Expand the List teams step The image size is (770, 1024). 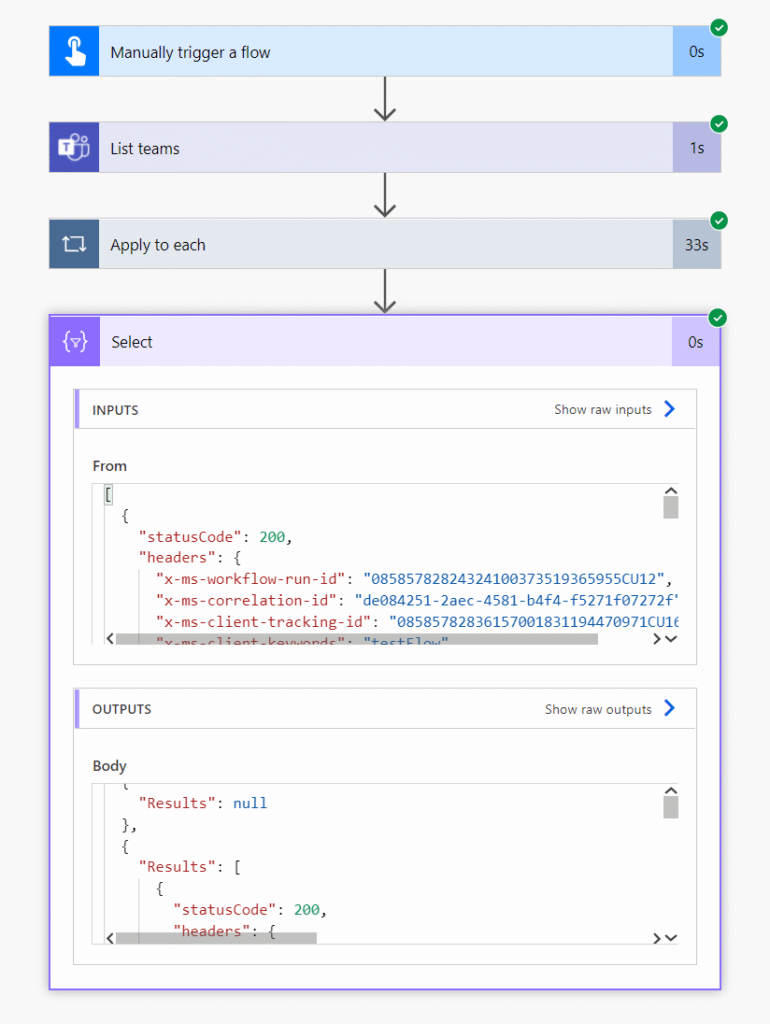point(385,148)
